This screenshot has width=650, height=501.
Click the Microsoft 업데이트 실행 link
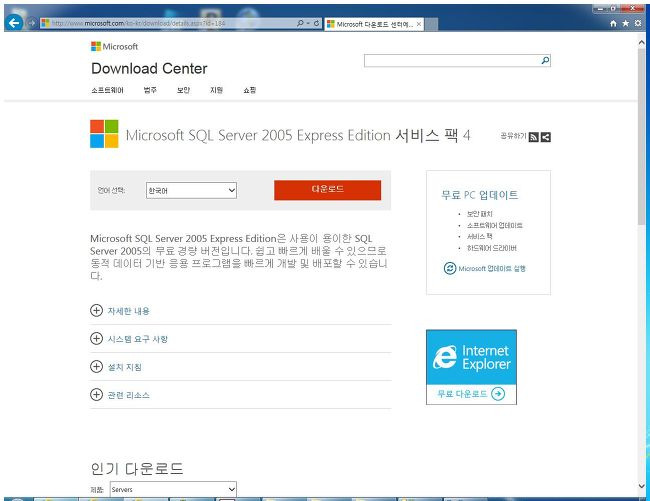click(x=492, y=269)
